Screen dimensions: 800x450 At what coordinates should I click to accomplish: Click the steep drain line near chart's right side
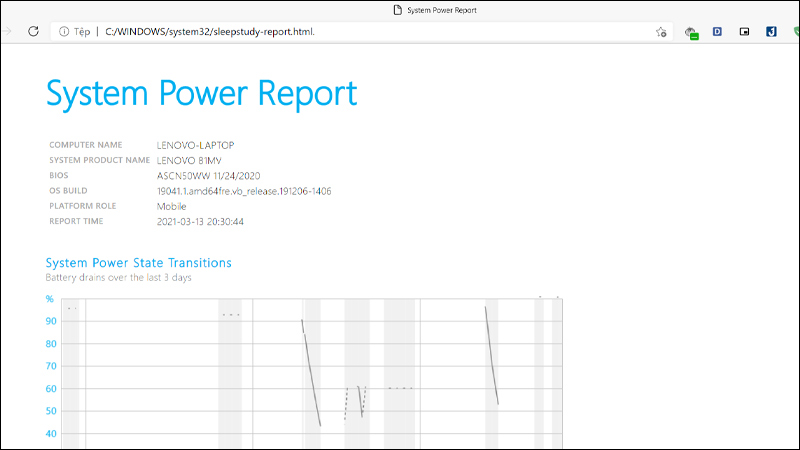click(x=492, y=356)
